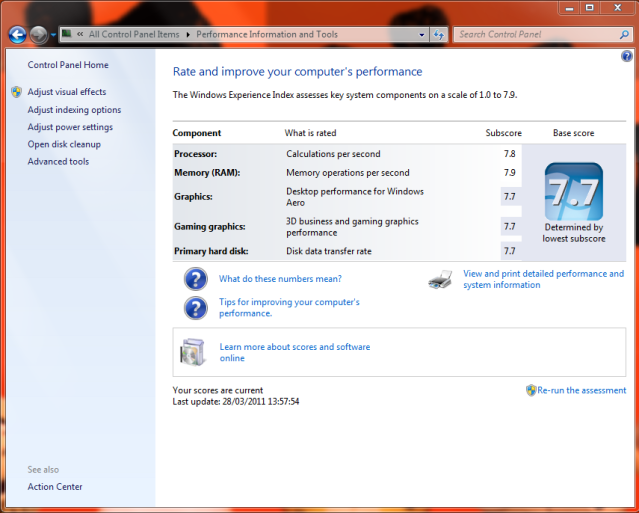
Task: Expand the arrow after All Control Panel Items
Action: coord(187,35)
